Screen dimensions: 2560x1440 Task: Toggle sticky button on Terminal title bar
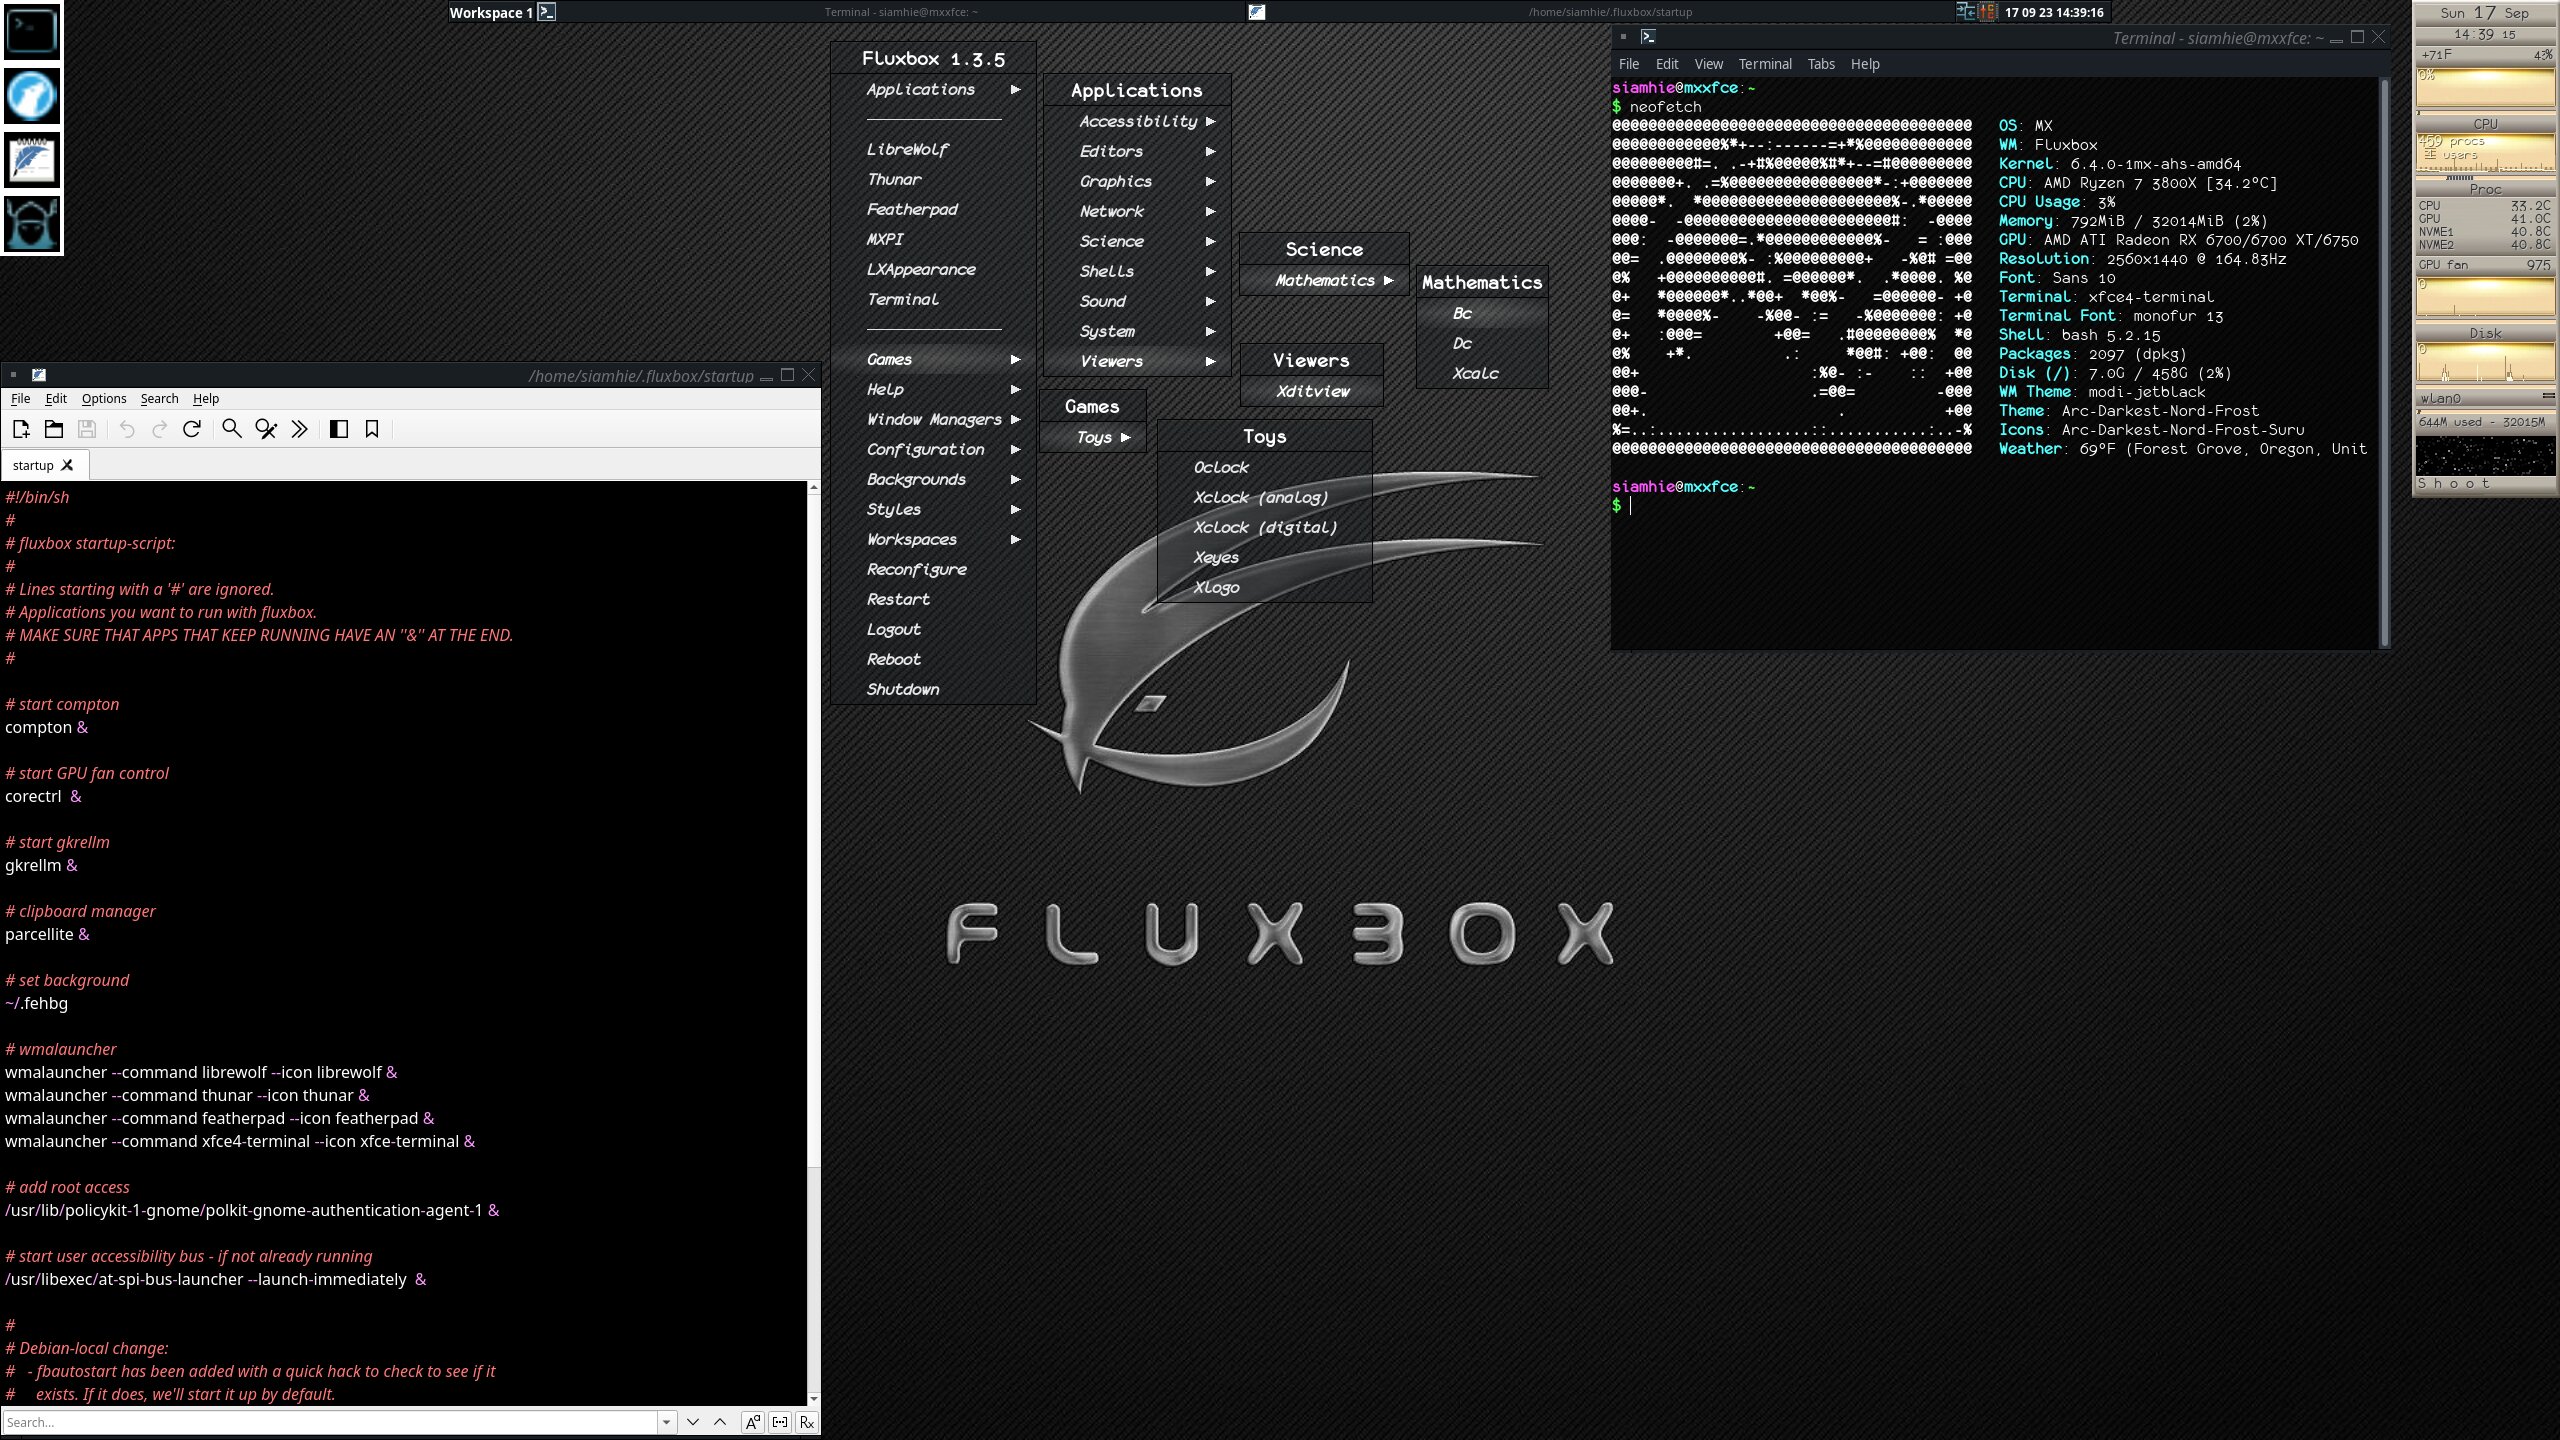[1623, 37]
